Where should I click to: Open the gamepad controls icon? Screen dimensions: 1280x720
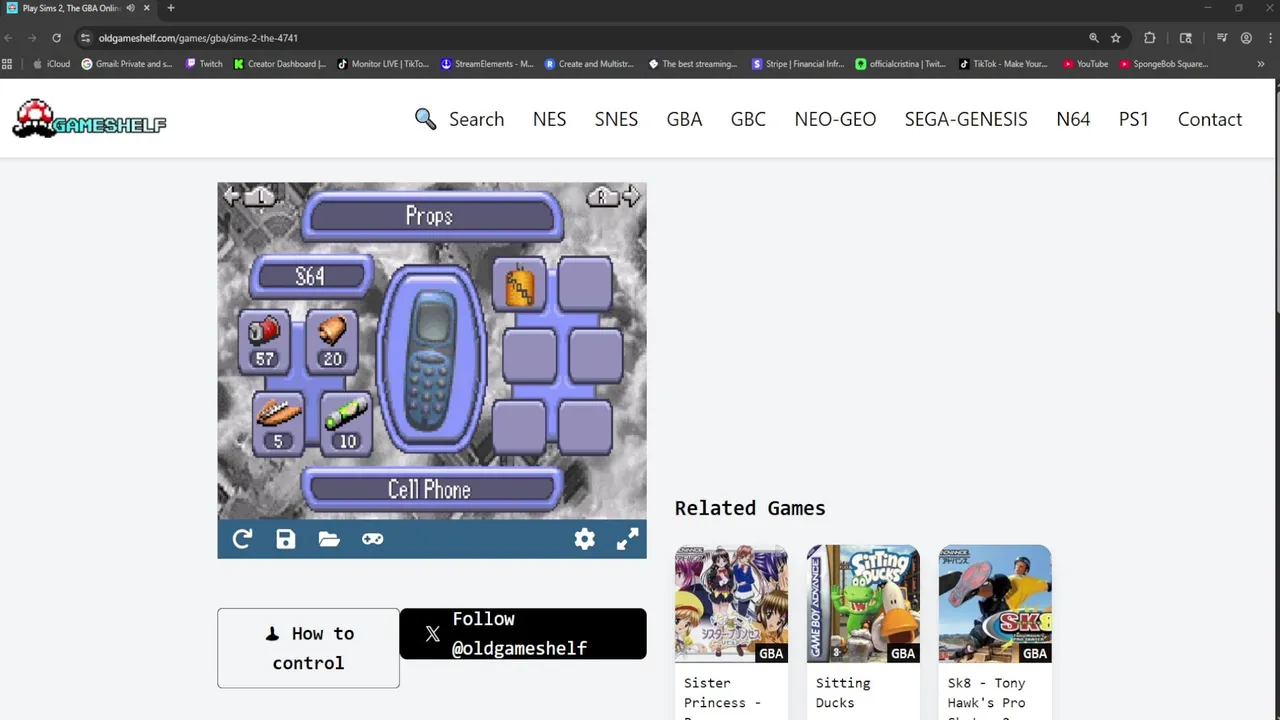click(372, 539)
